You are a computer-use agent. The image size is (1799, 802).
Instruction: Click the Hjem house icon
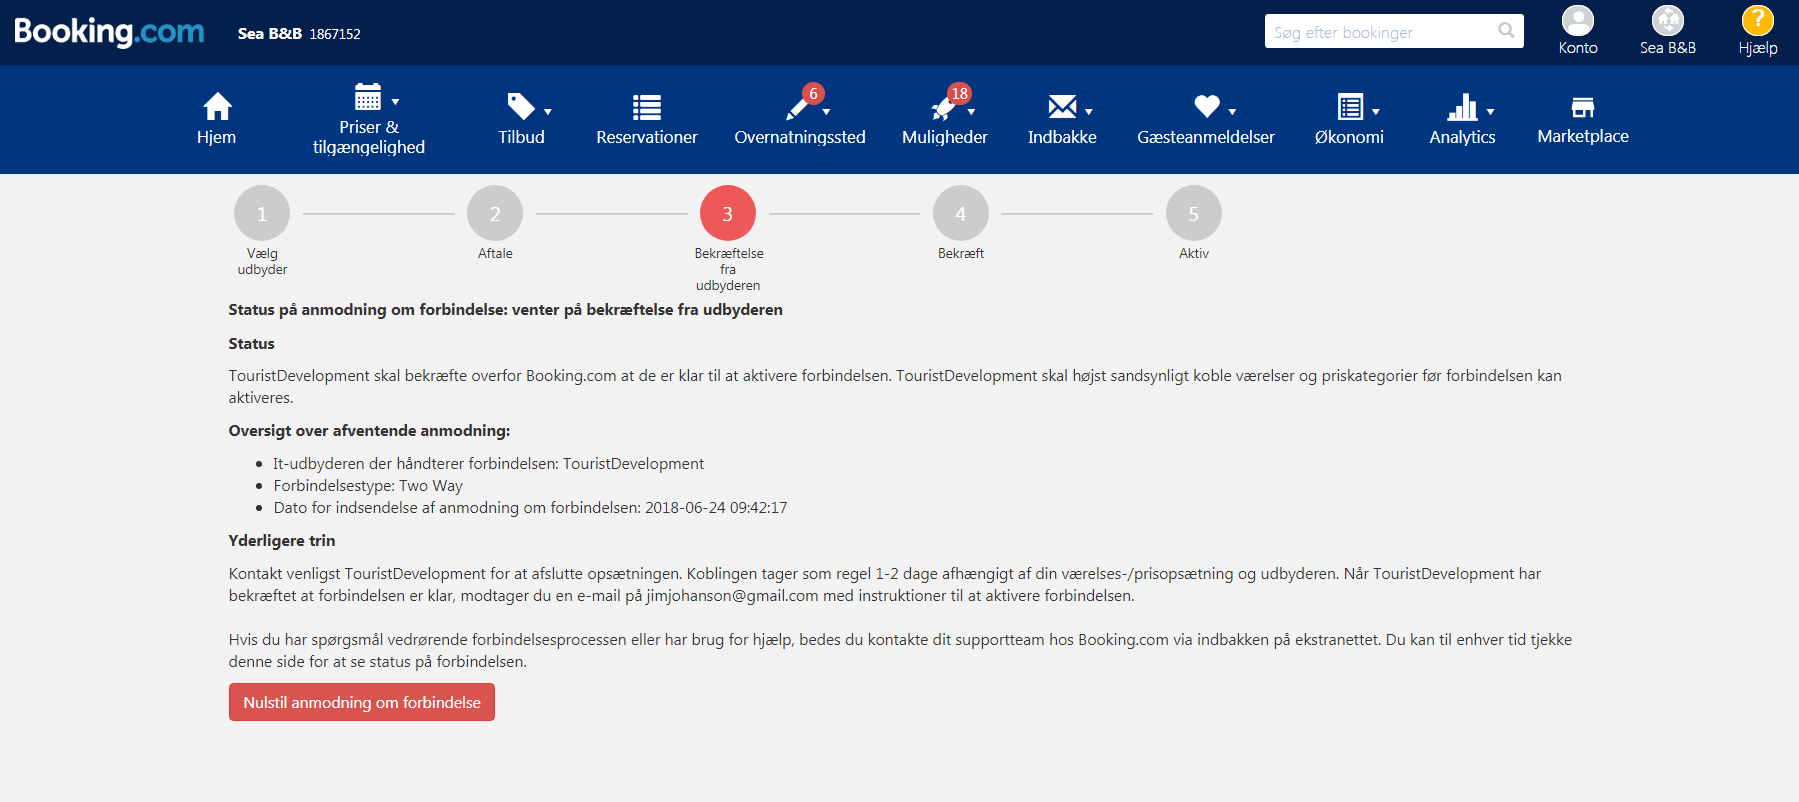(x=217, y=106)
